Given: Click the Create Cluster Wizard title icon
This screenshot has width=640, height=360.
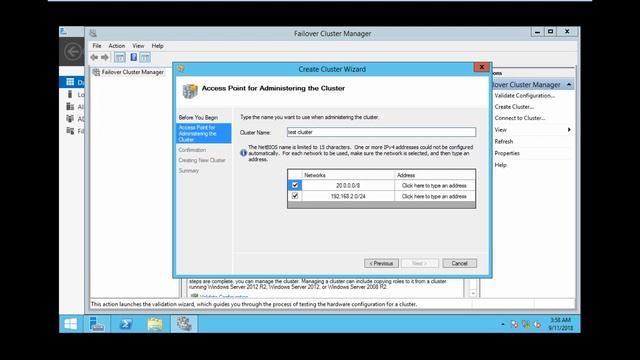Looking at the screenshot, I should (x=181, y=69).
